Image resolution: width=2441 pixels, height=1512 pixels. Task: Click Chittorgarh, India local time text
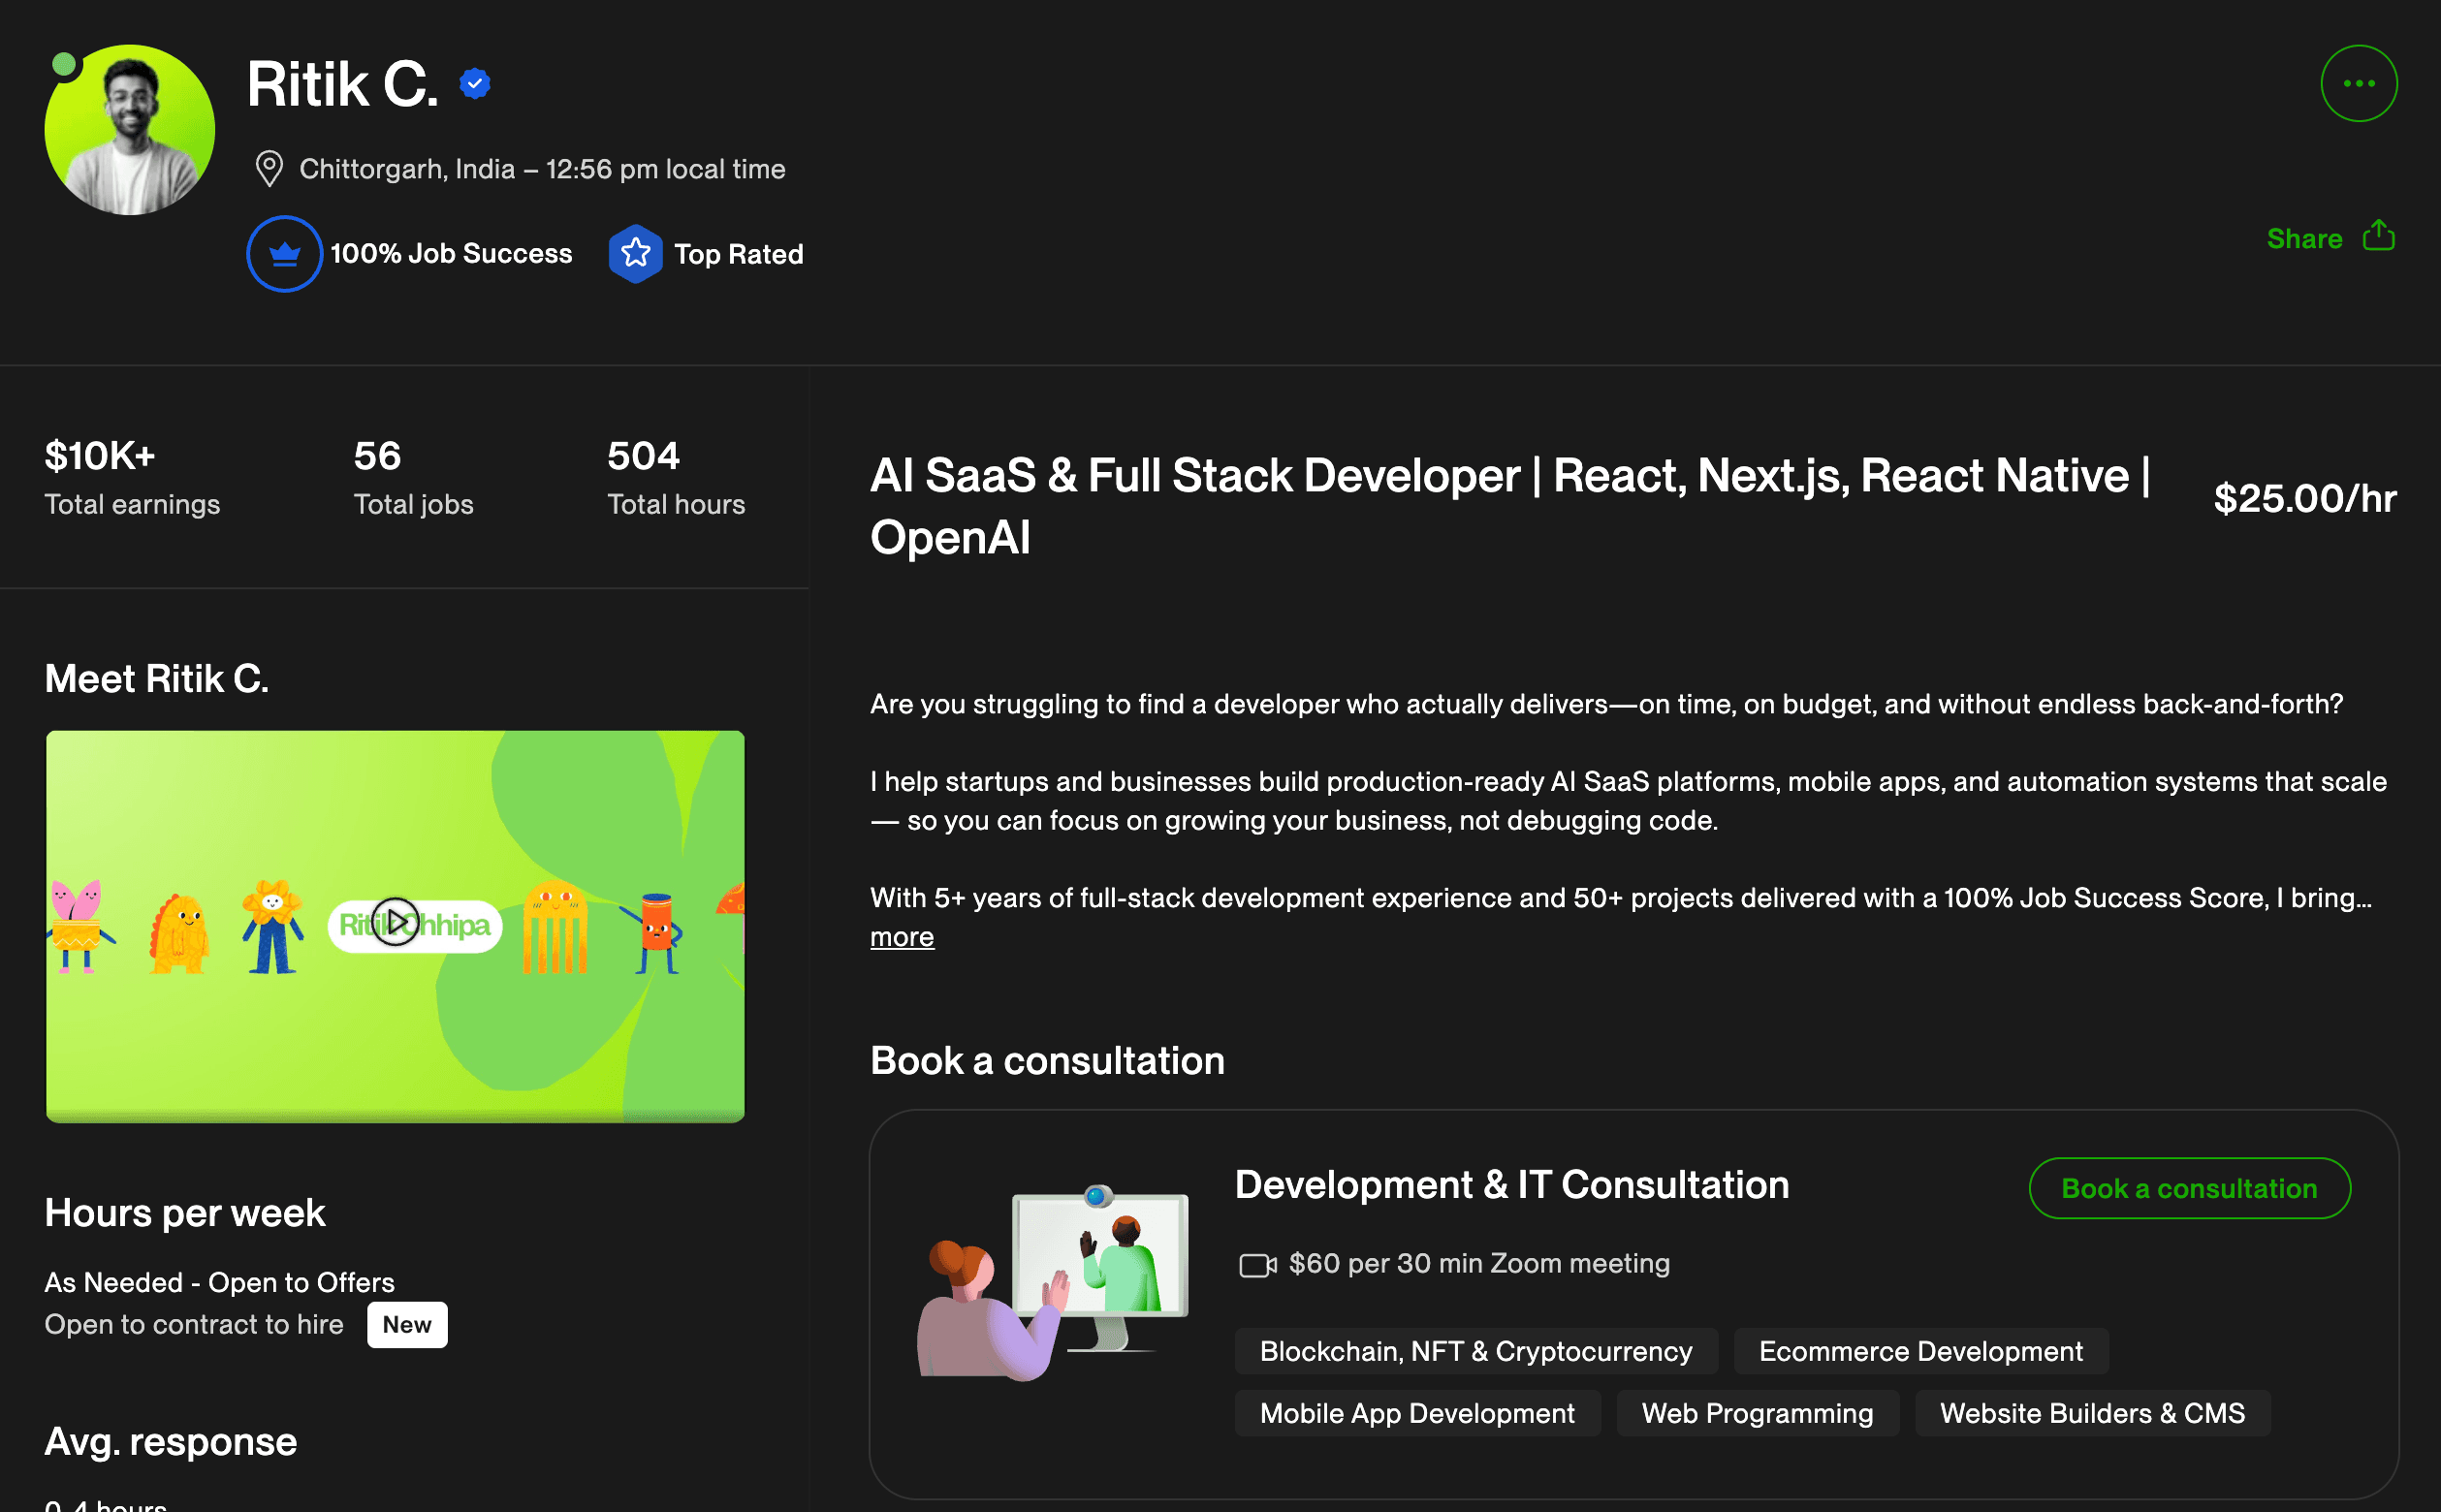[x=542, y=168]
